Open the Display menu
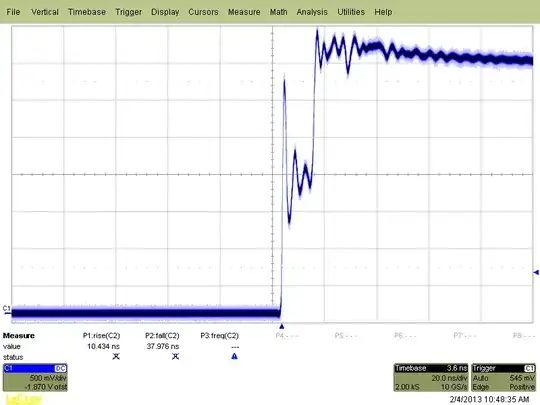Image resolution: width=540 pixels, height=405 pixels. tap(165, 12)
